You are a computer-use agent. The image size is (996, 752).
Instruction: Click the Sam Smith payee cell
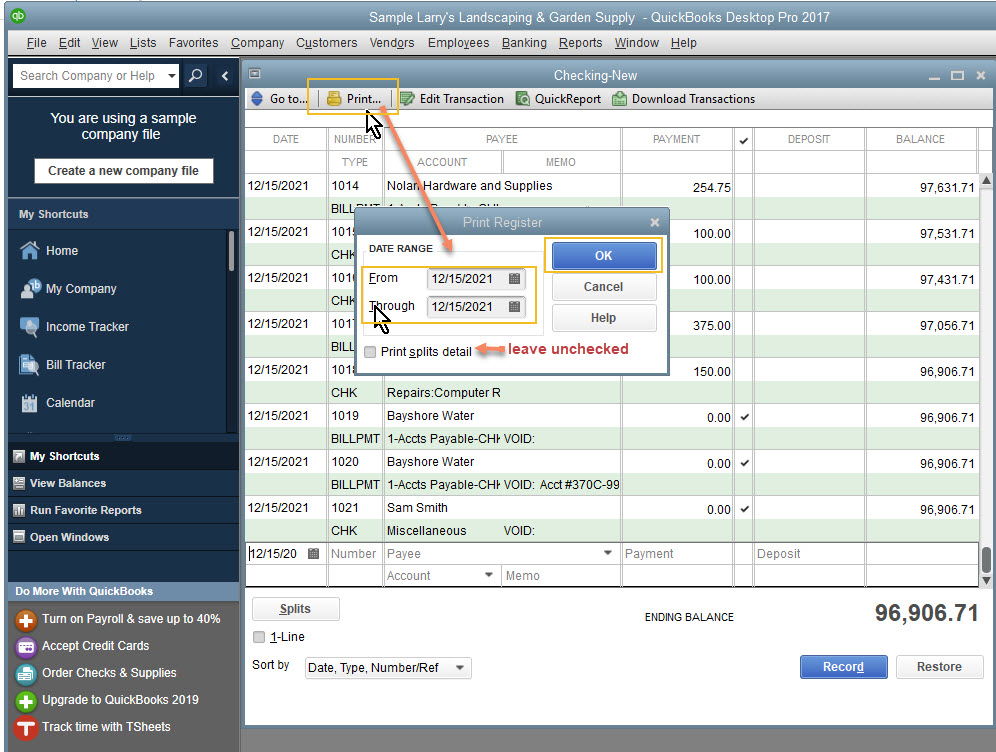click(502, 507)
